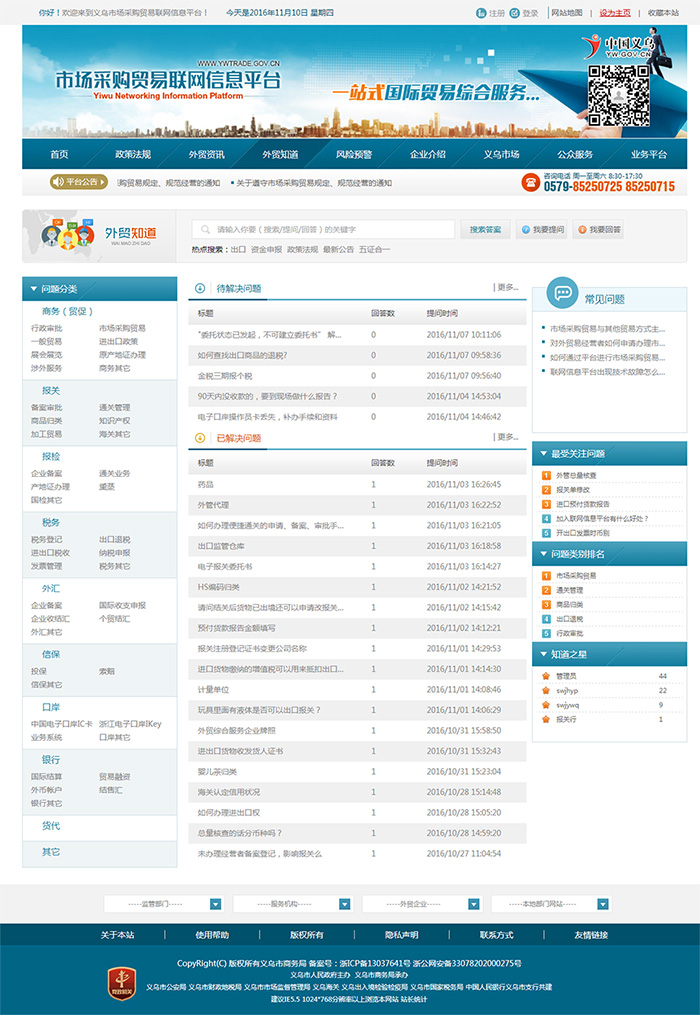This screenshot has height=1015, width=700.
Task: Click the 我要提问 ask question button
Action: [541, 230]
